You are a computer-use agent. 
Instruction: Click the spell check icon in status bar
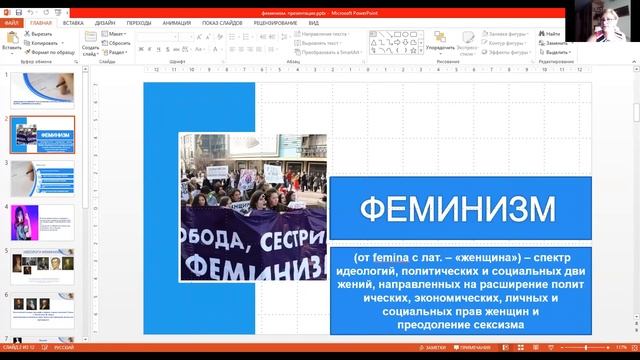[45, 348]
